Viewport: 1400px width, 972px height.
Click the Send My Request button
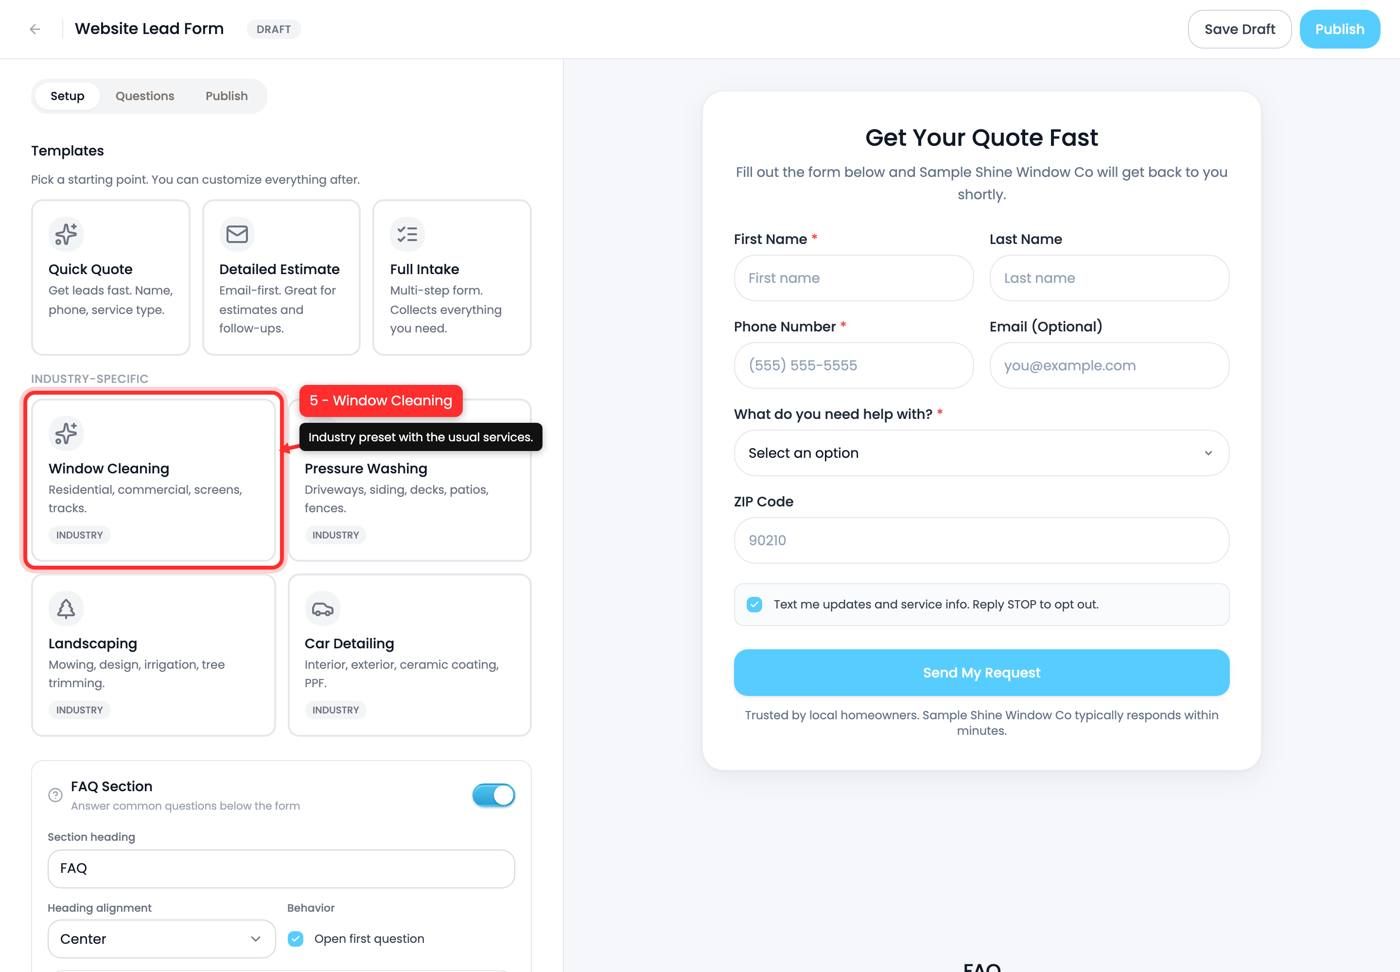(981, 673)
